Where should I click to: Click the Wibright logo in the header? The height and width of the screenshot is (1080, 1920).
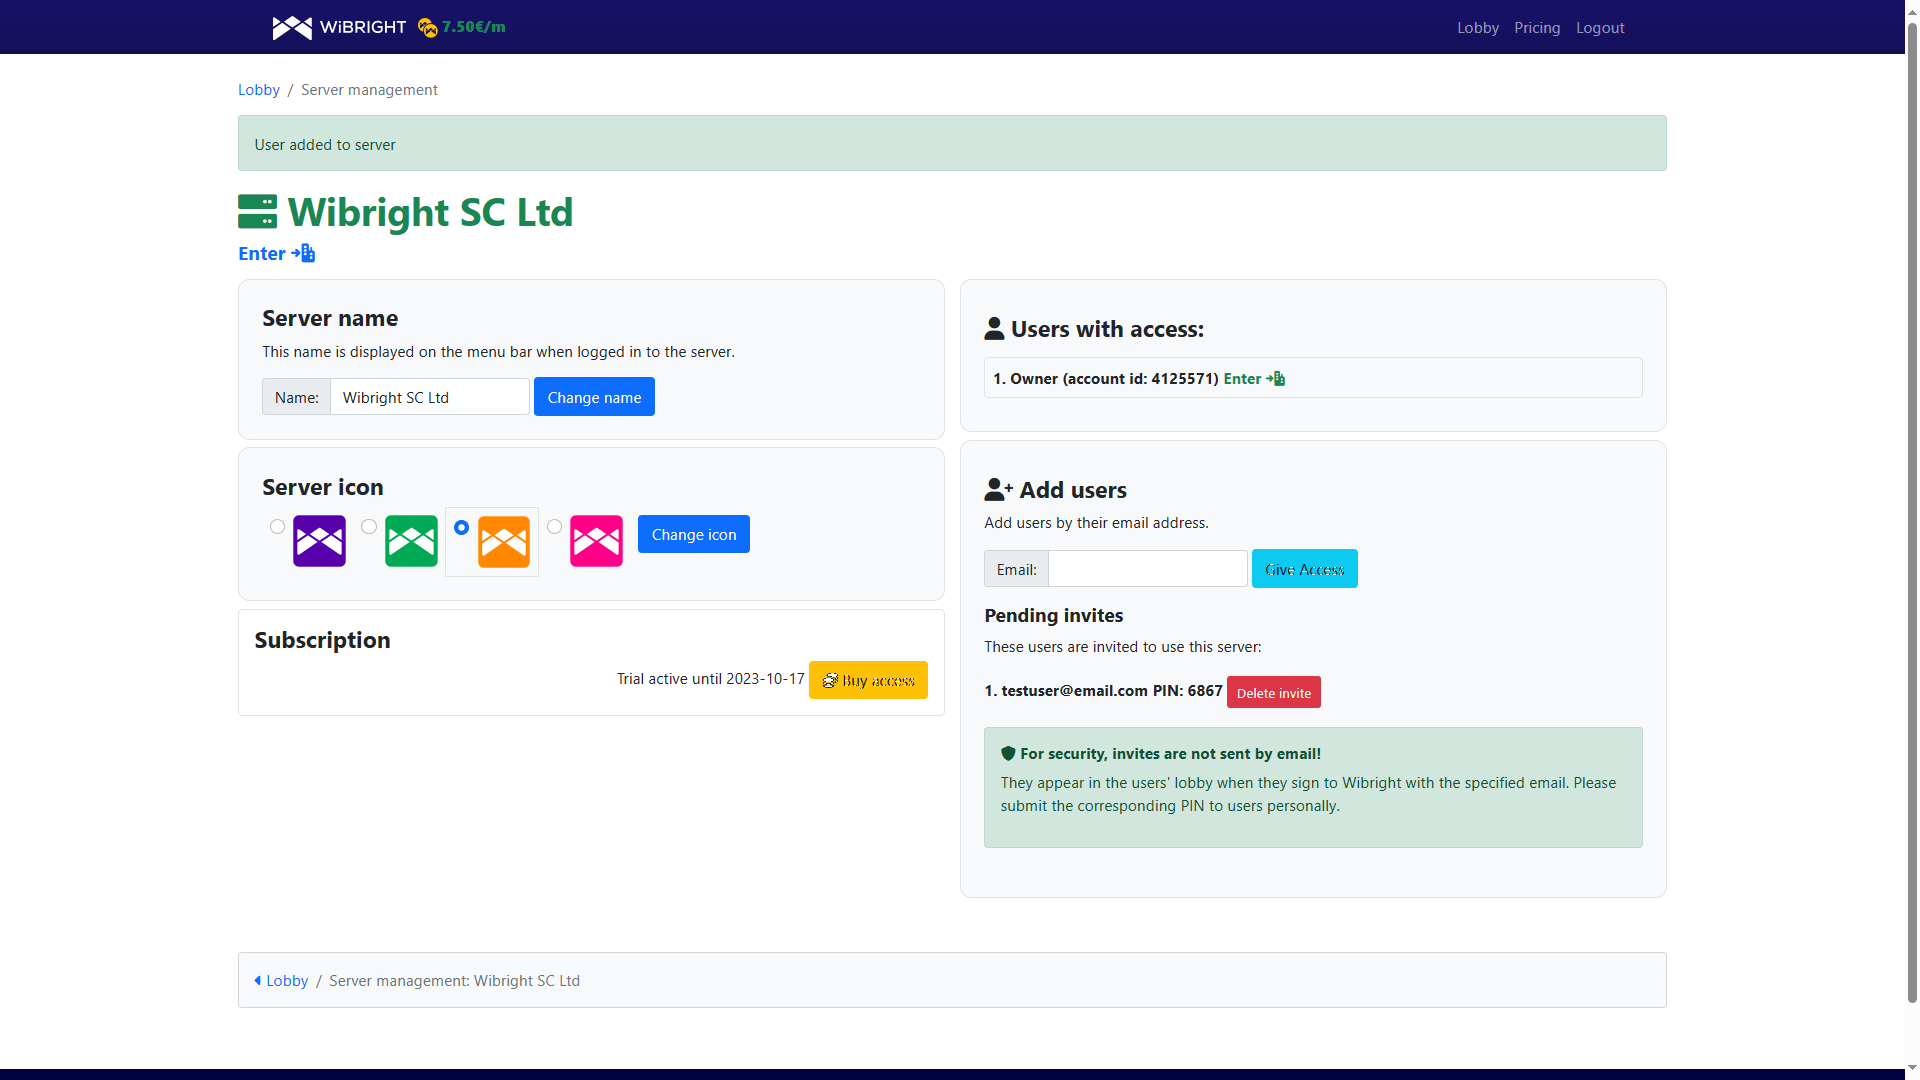click(x=339, y=27)
